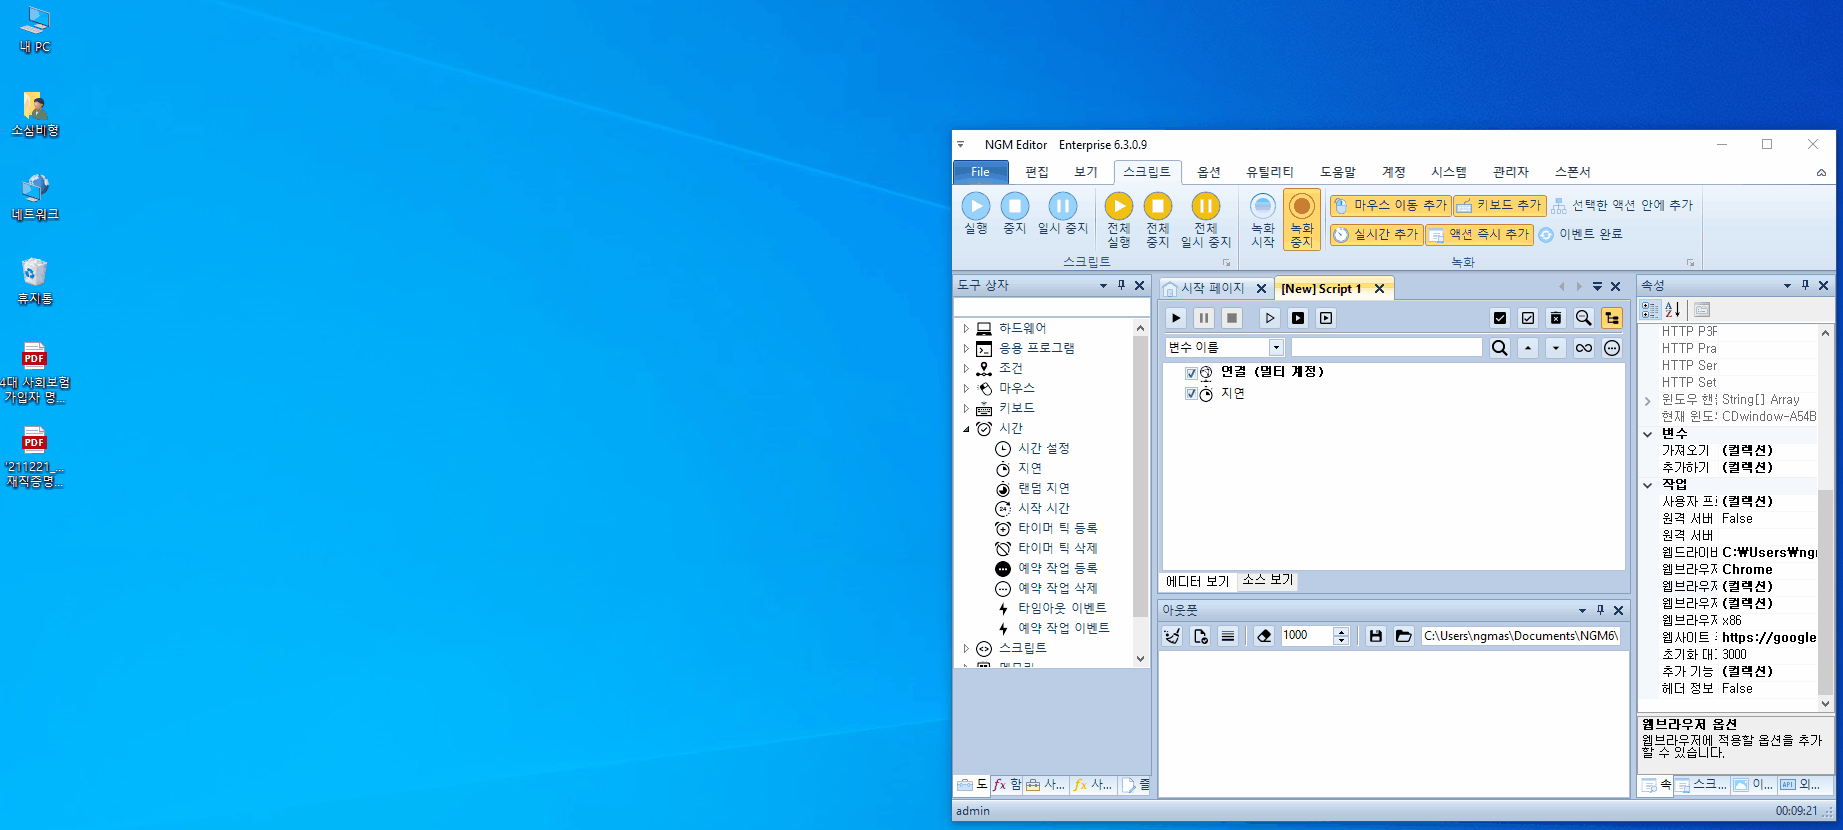Viewport: 1843px width, 830px height.
Task: Click the output open-folder icon
Action: tap(1404, 636)
